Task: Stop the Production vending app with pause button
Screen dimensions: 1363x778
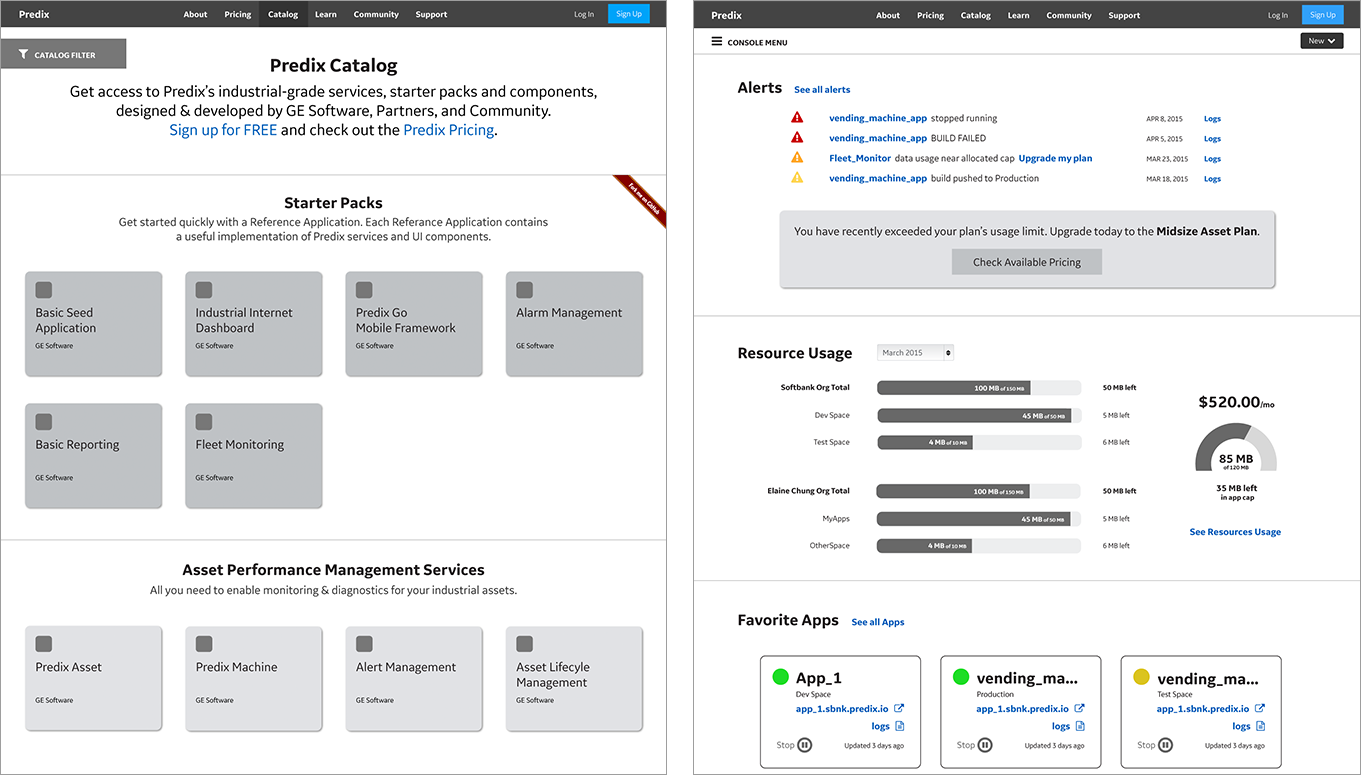Action: coord(985,745)
